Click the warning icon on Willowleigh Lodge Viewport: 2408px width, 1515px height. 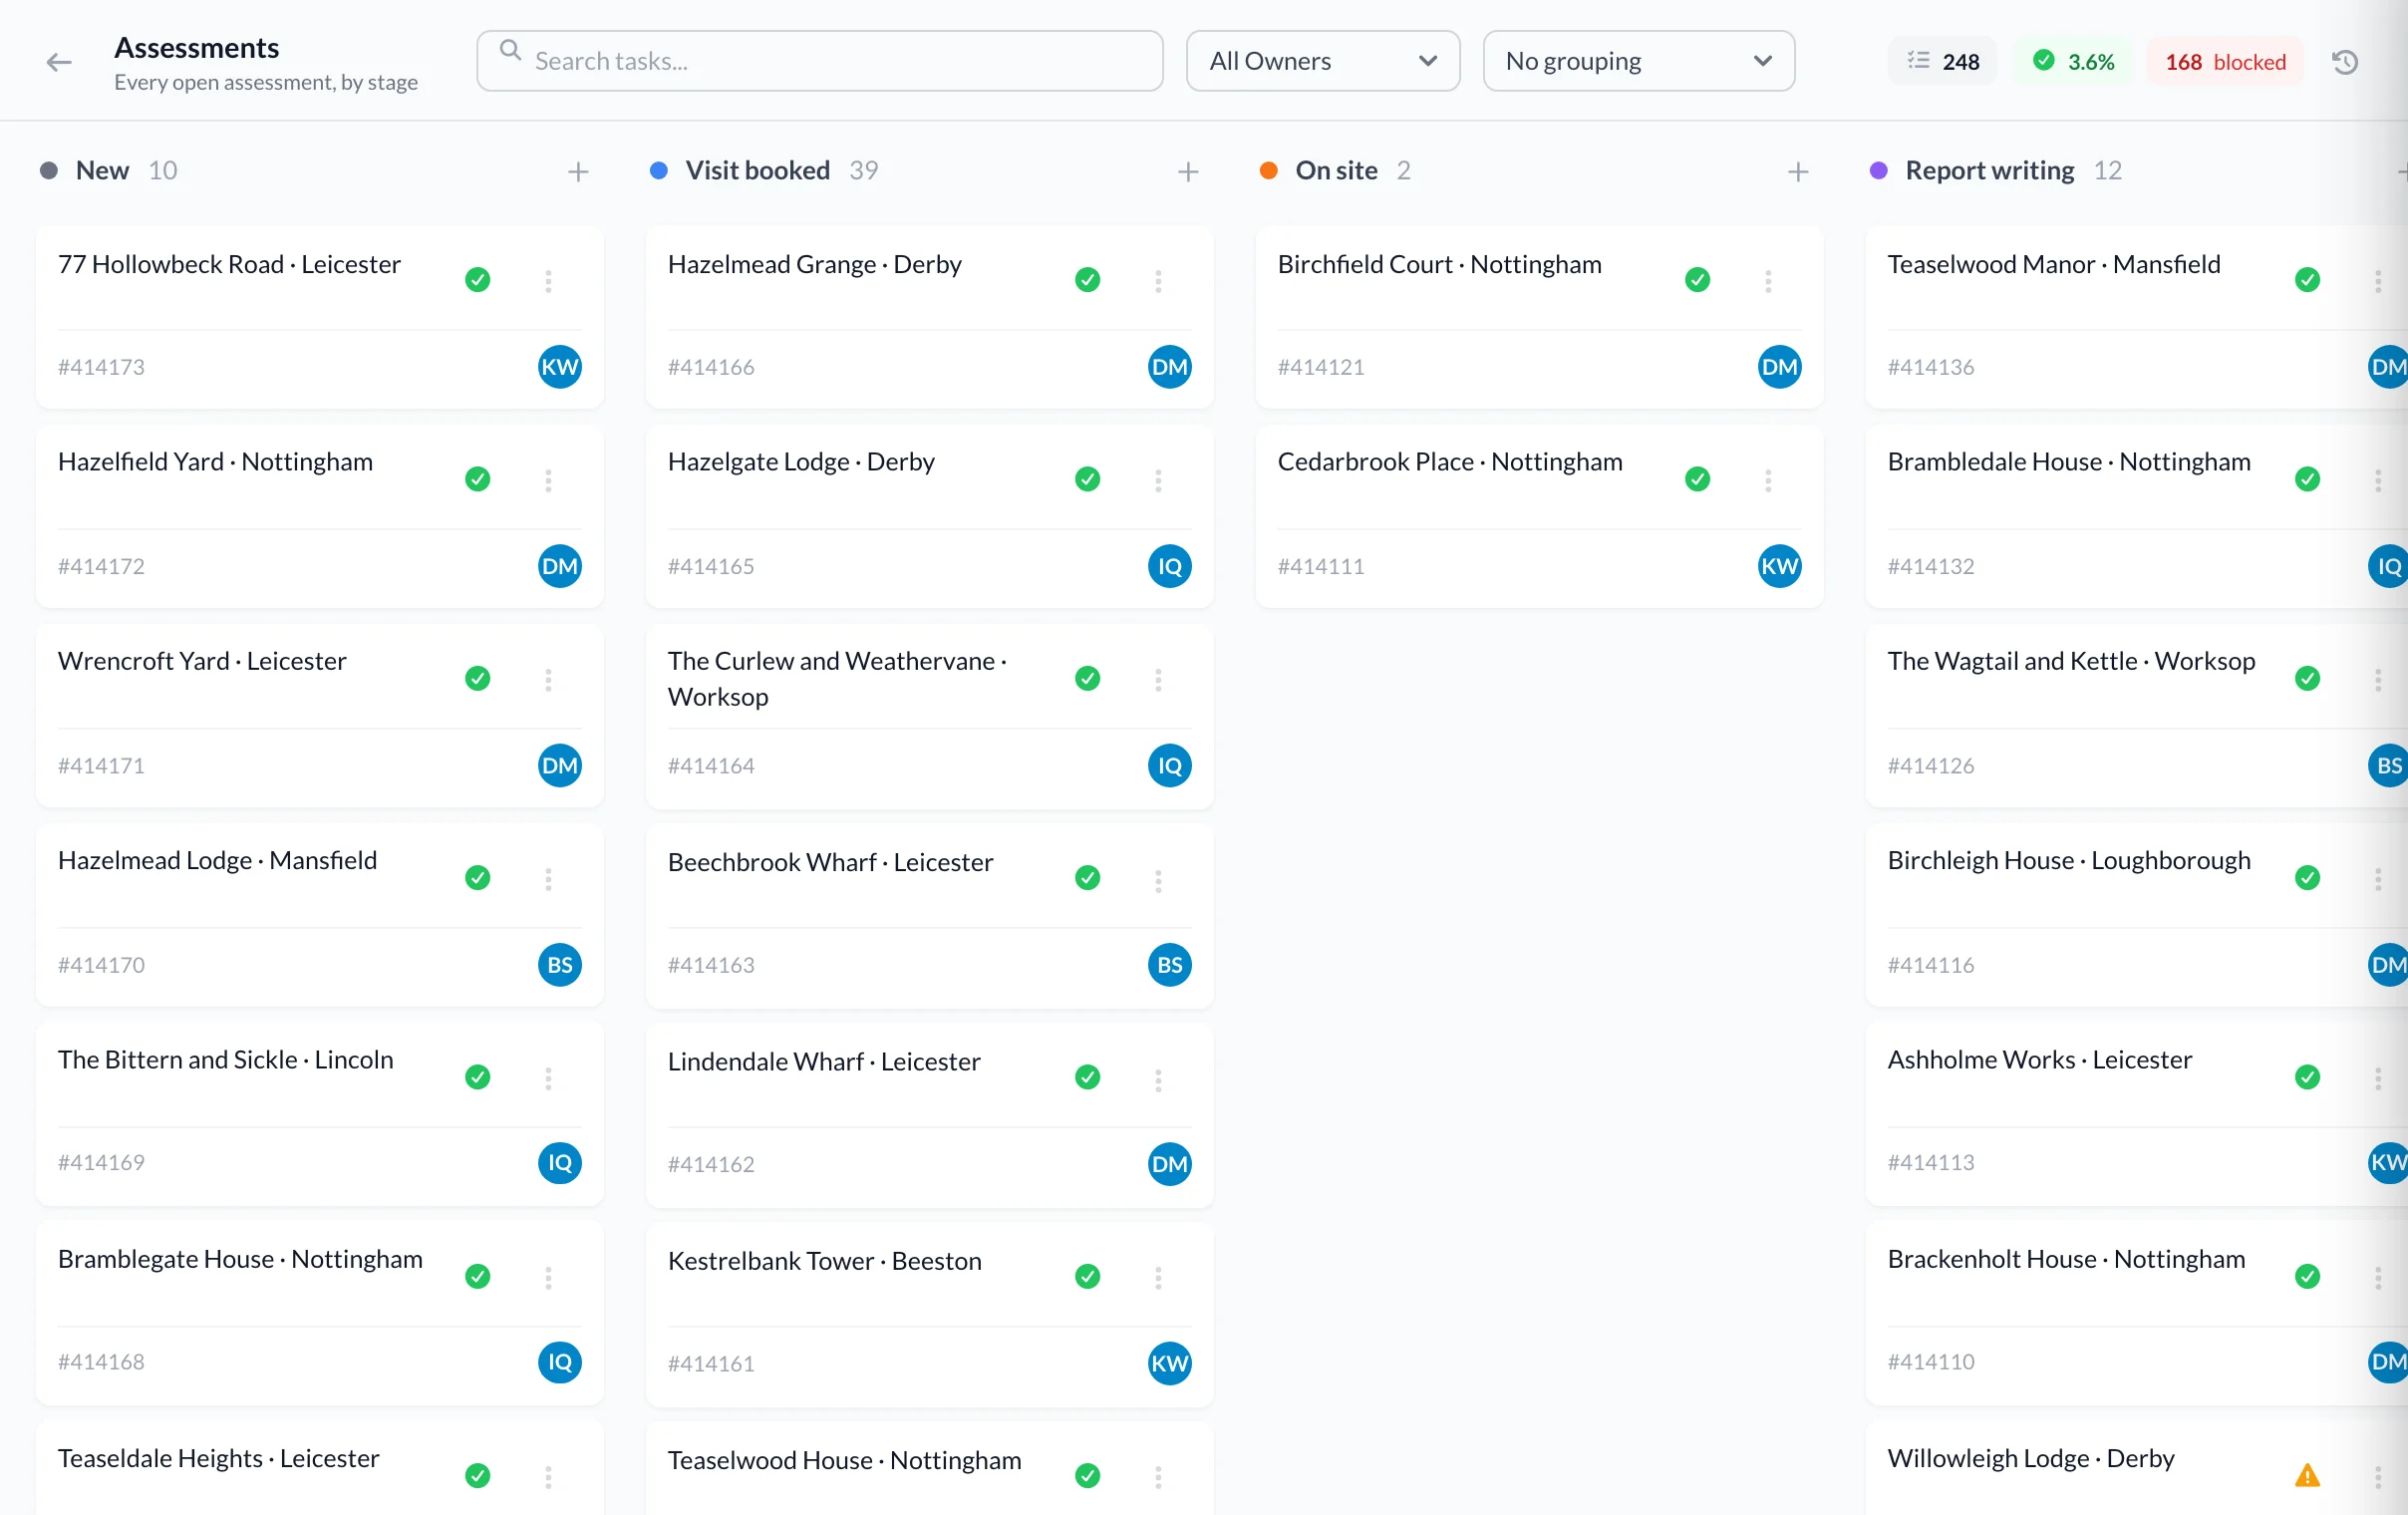(2307, 1475)
